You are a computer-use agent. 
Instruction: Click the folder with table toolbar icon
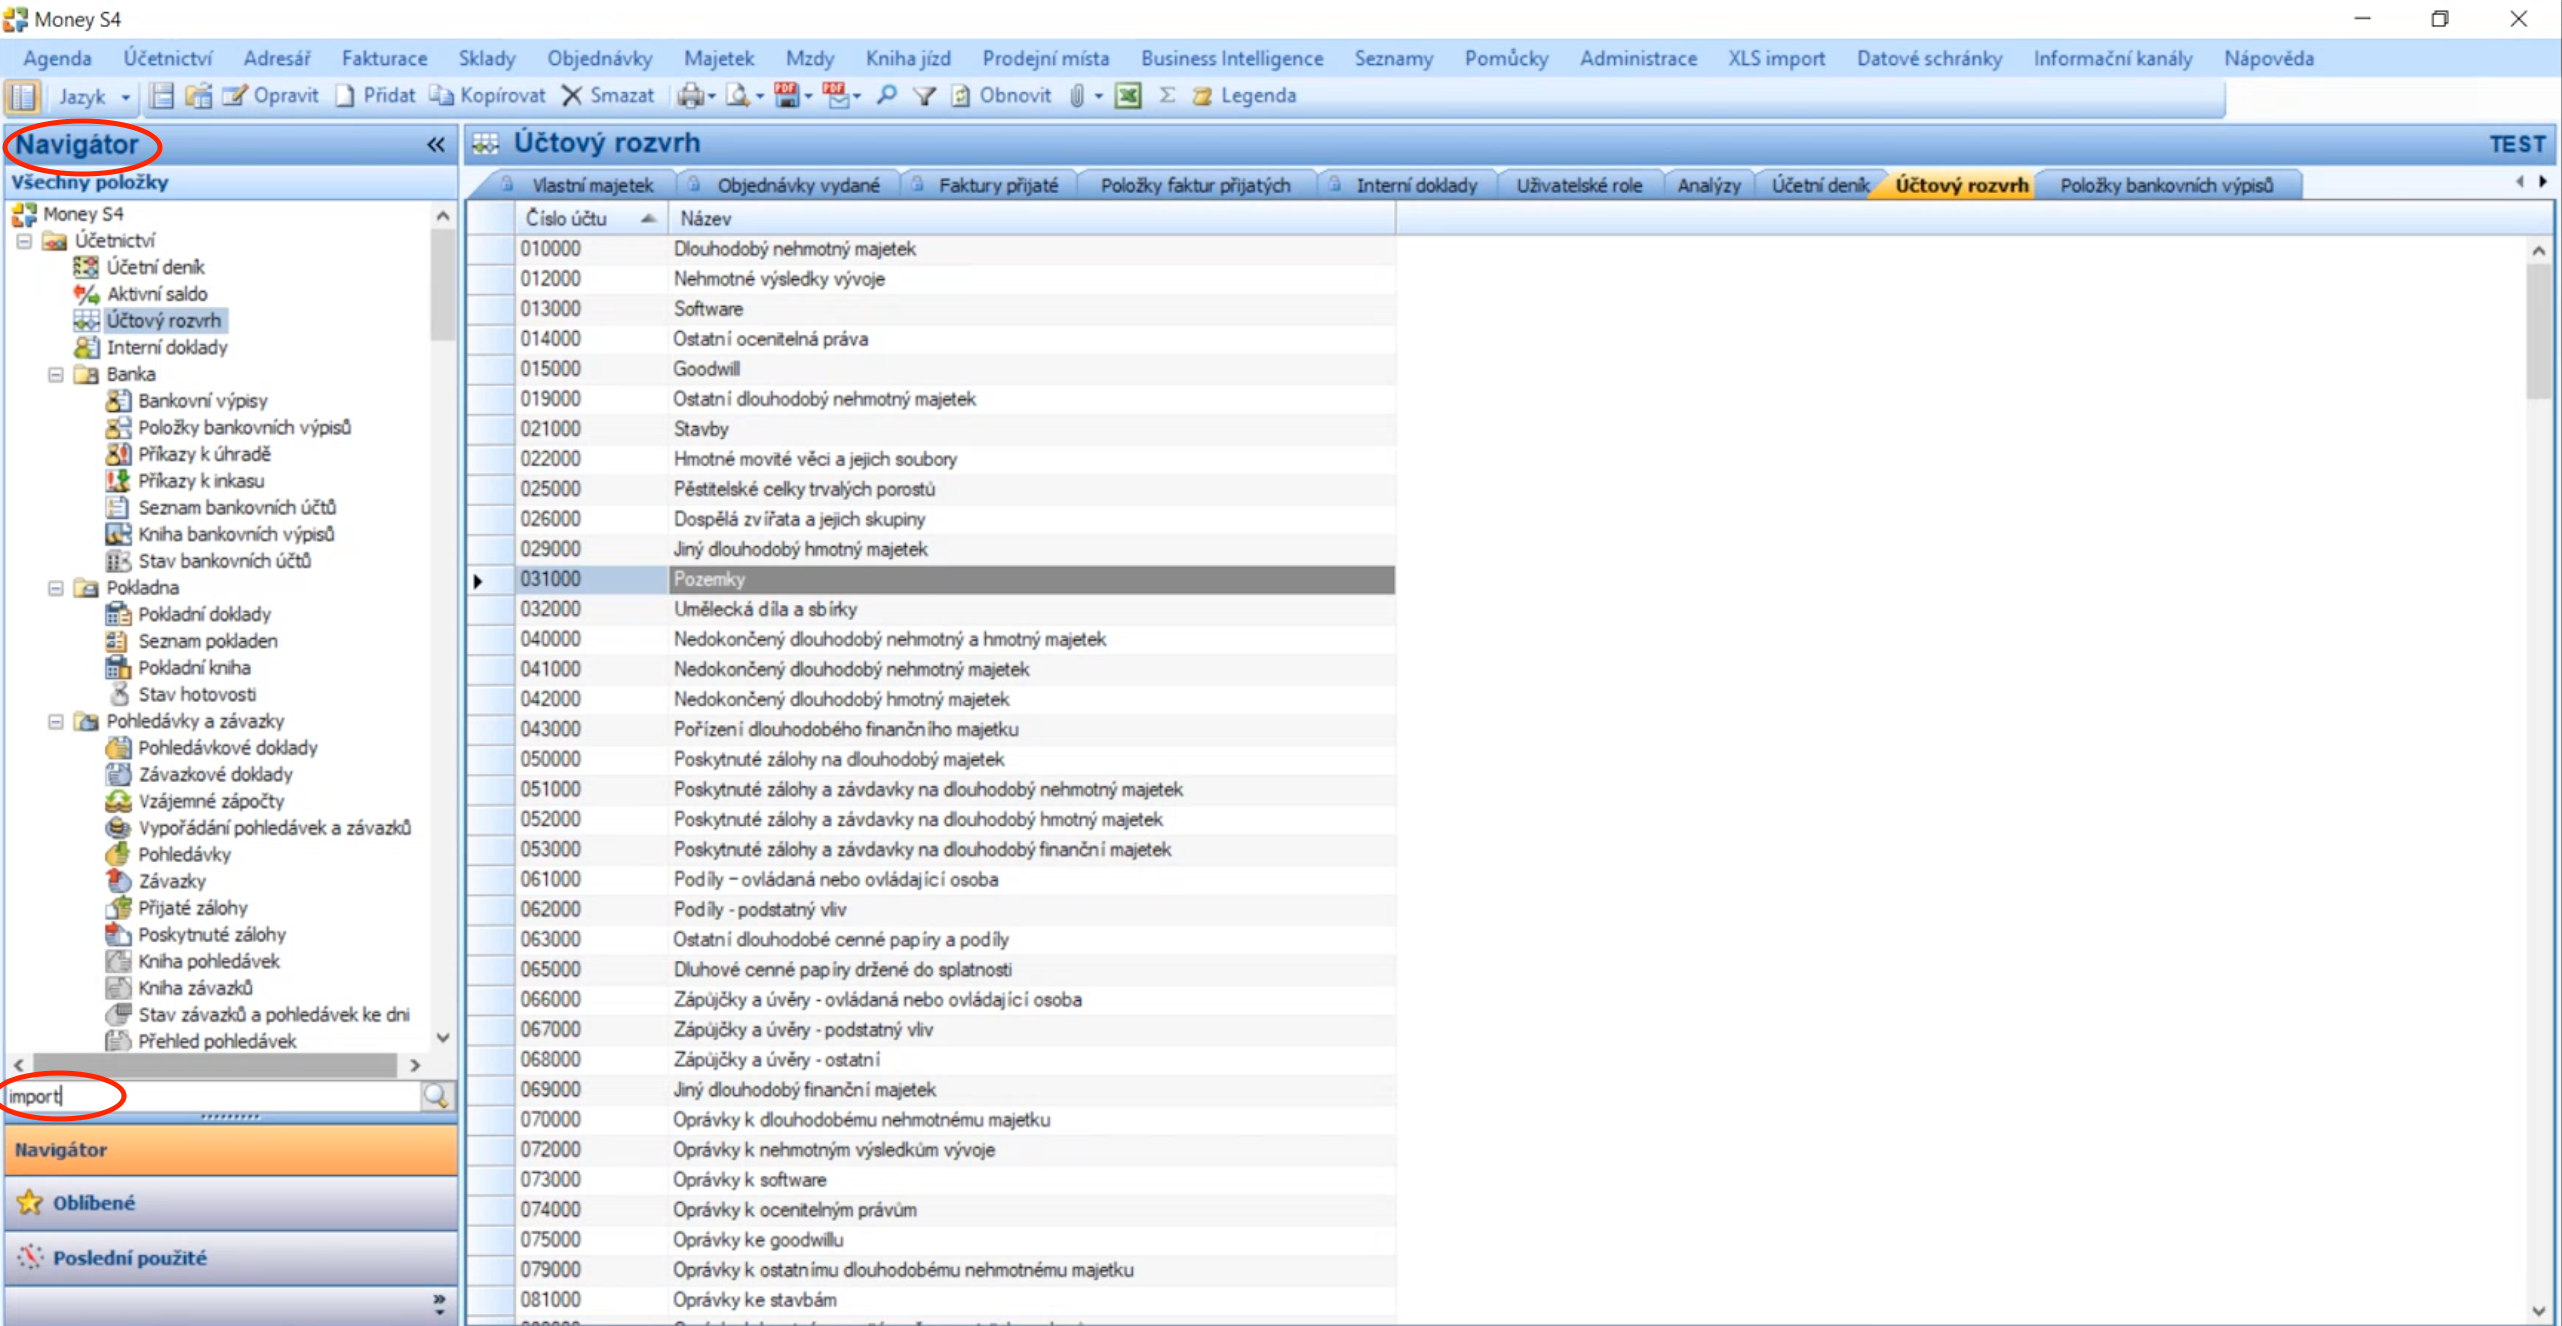click(x=199, y=96)
